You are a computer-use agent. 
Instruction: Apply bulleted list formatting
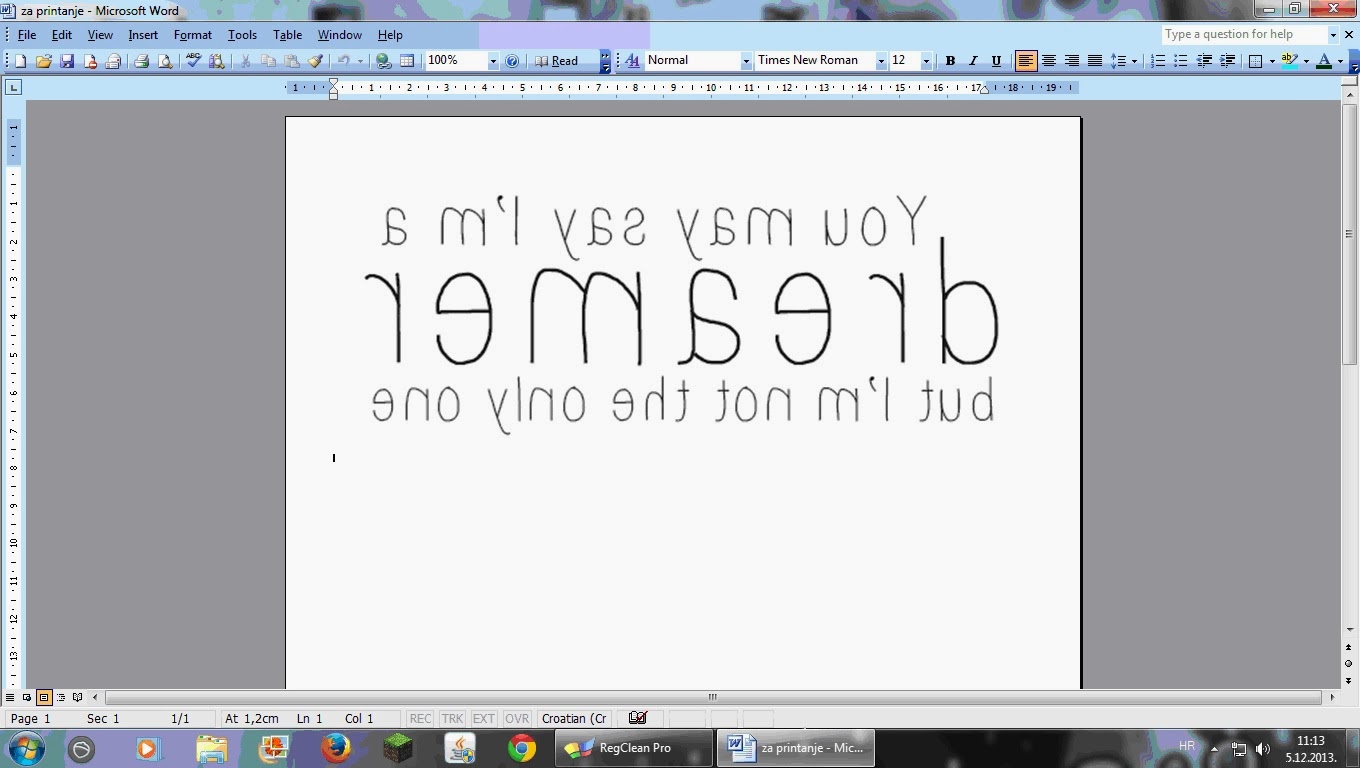point(1181,61)
